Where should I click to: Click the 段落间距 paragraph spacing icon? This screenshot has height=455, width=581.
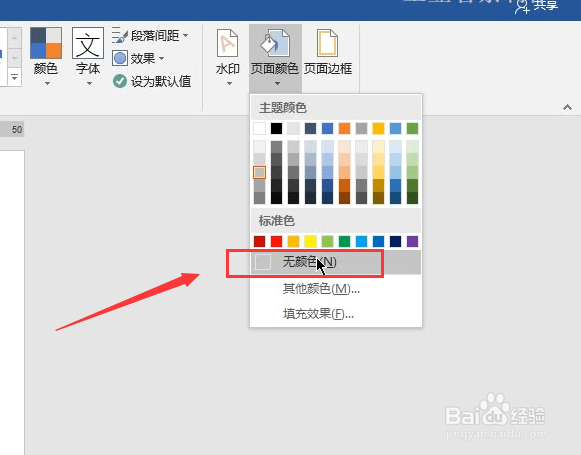[120, 35]
